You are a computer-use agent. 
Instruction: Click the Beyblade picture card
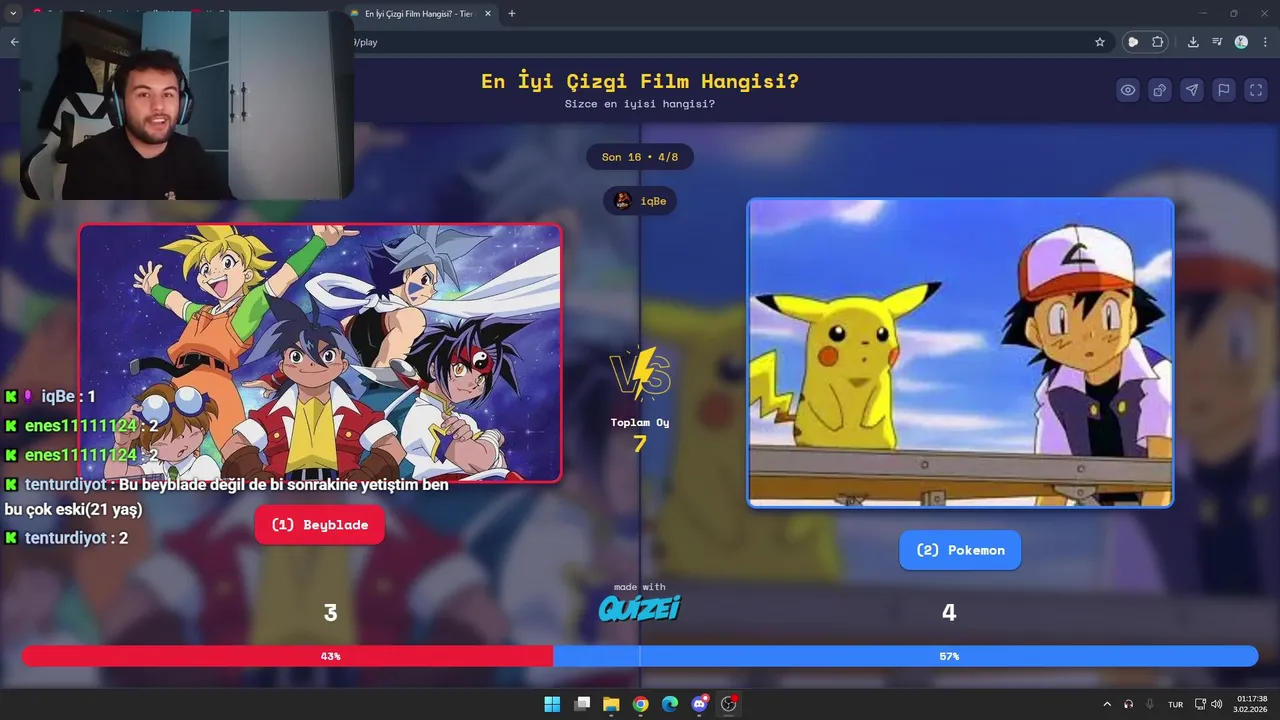click(x=320, y=352)
